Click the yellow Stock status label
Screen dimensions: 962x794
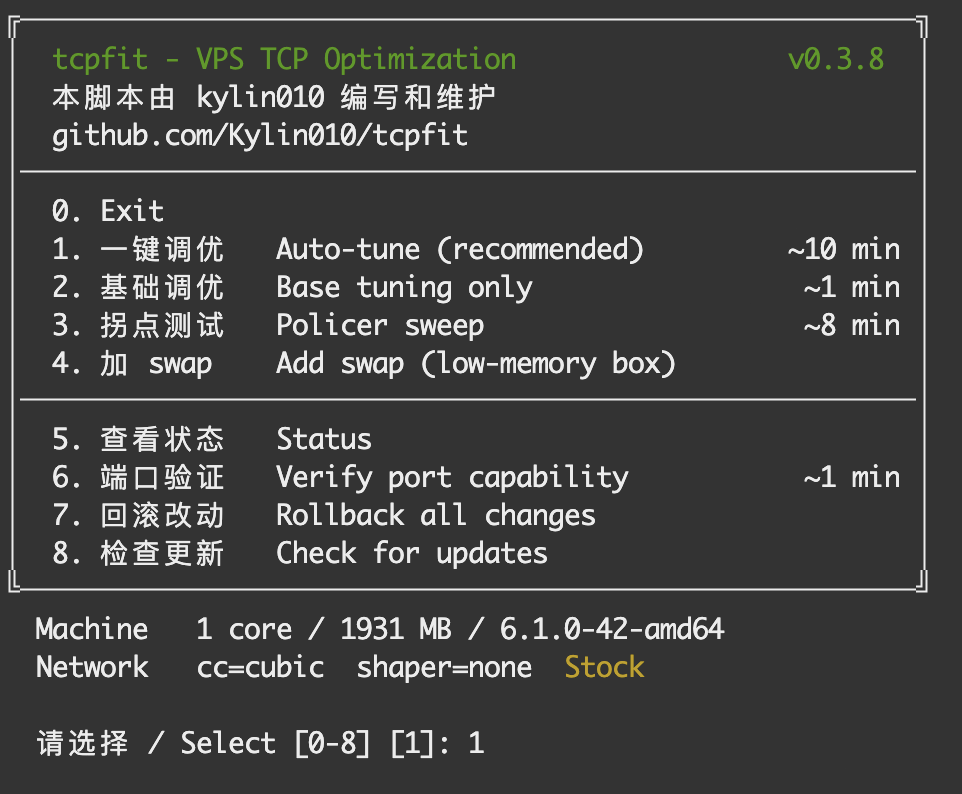tap(604, 667)
